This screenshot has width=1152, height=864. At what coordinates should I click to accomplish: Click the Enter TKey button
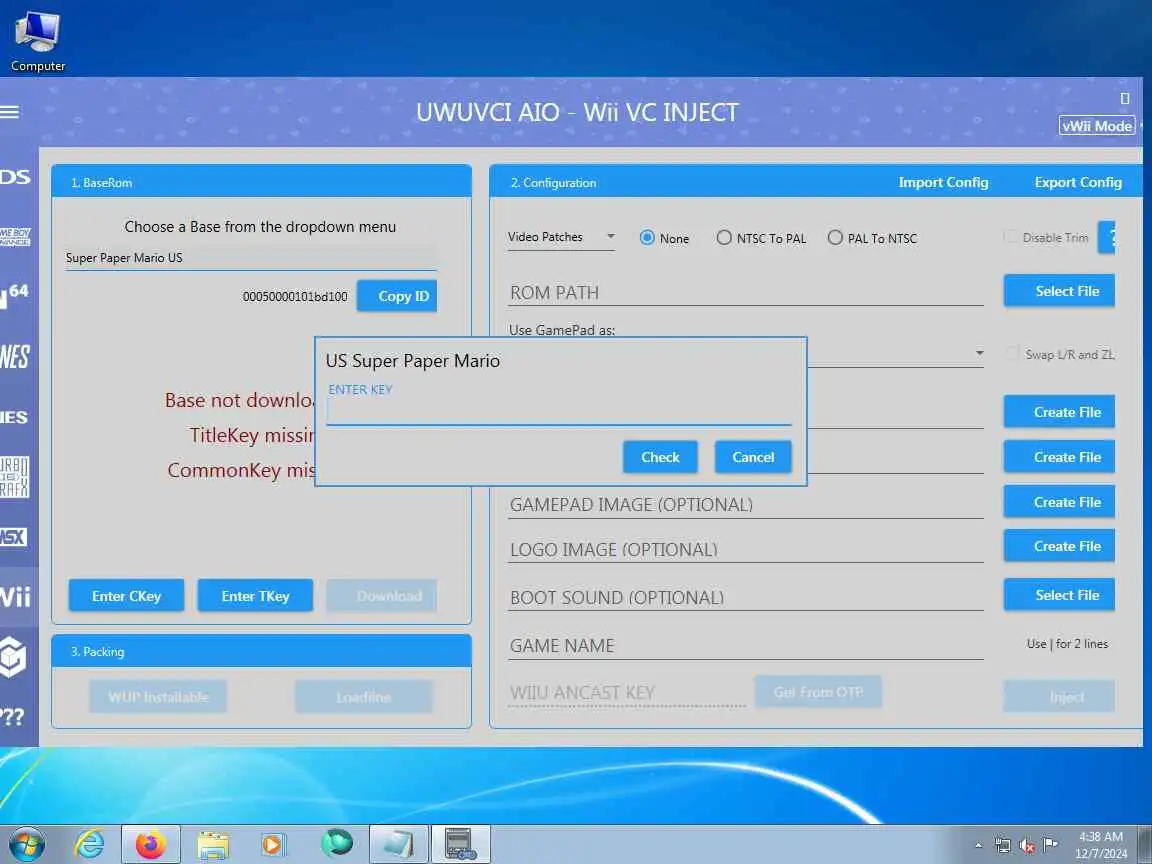pos(256,596)
